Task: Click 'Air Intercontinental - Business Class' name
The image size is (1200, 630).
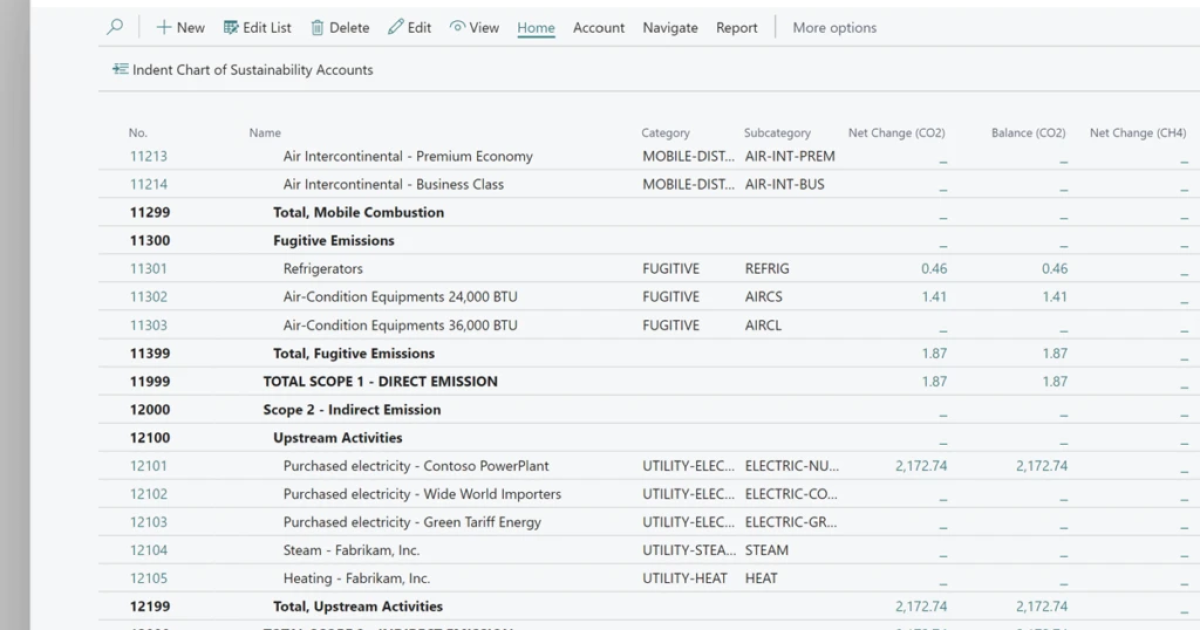Action: point(394,184)
